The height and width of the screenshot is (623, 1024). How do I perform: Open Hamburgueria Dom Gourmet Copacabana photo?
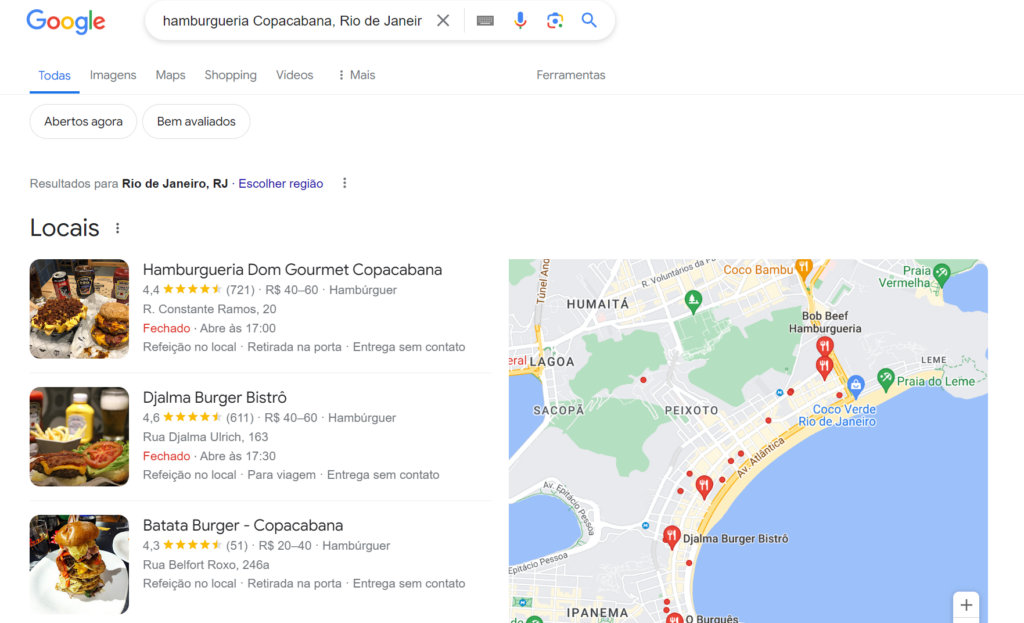click(79, 309)
